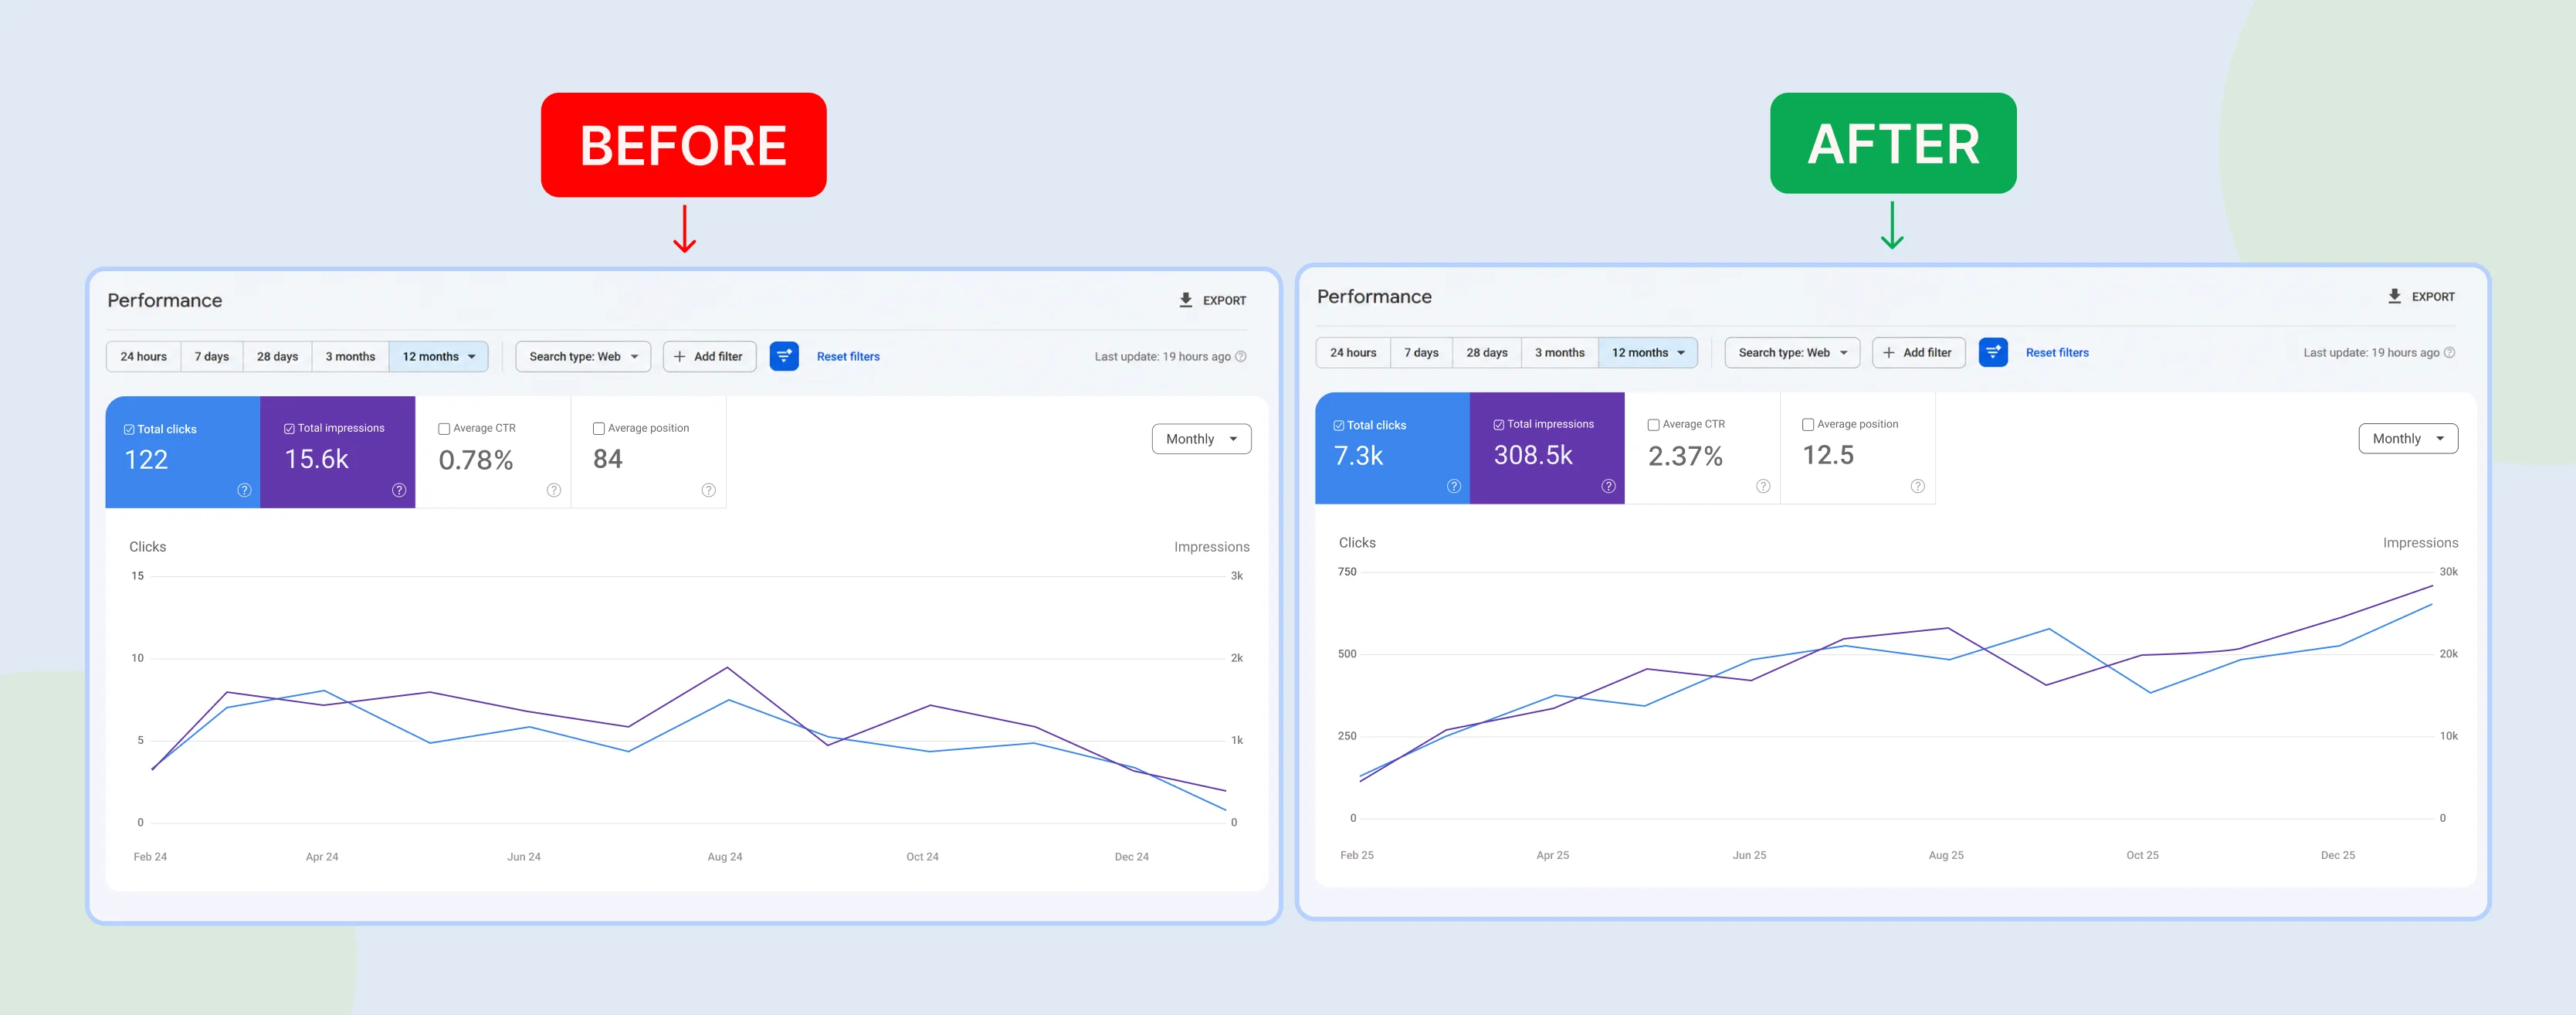This screenshot has width=2576, height=1015.
Task: Click the help icon on the 0.78% Average CTR card
Action: (554, 490)
